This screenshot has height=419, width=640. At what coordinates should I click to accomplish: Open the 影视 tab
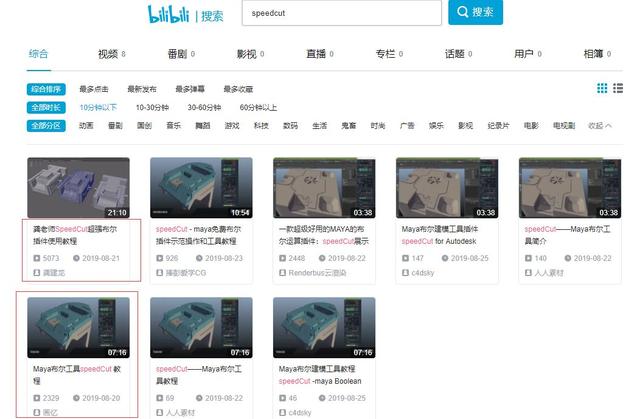[x=250, y=54]
